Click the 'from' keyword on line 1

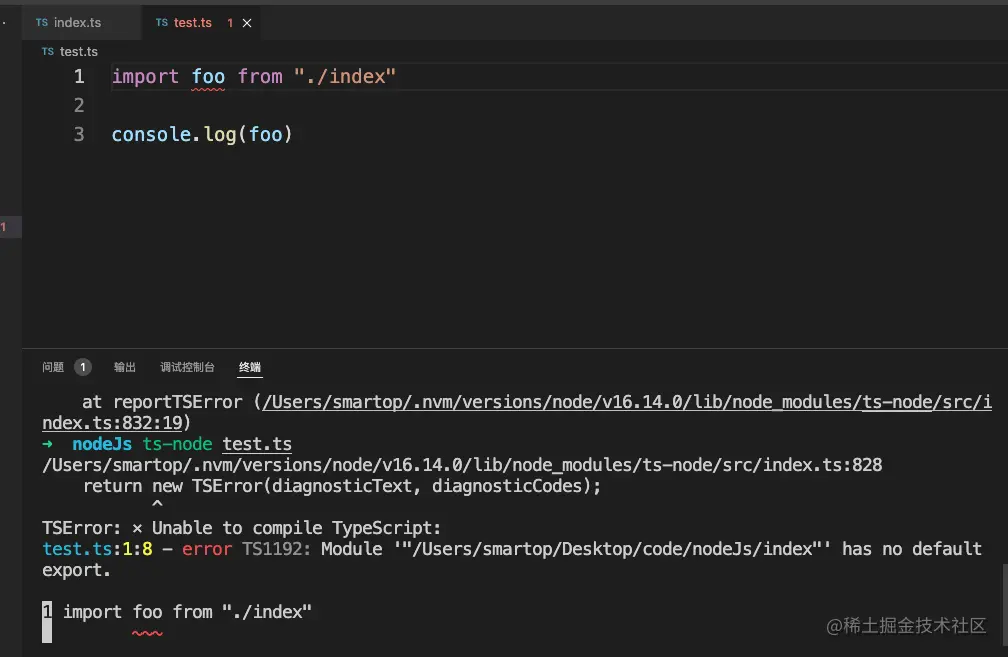[260, 76]
